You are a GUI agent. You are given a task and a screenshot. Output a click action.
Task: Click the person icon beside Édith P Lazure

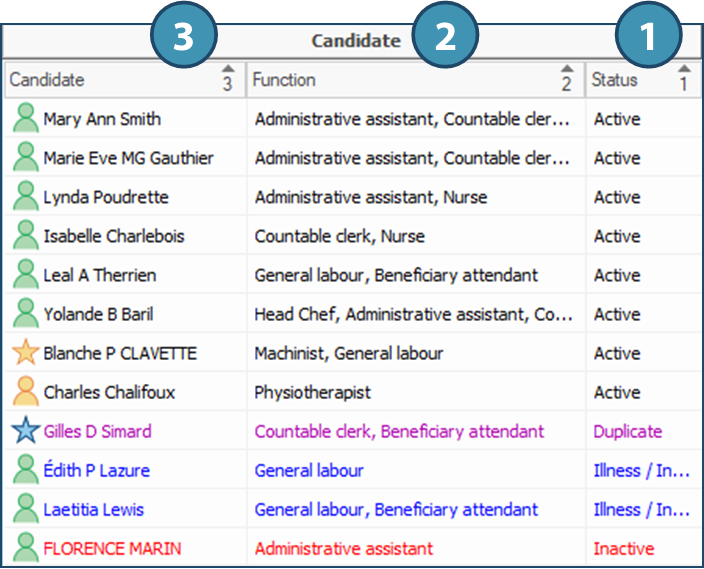coord(25,470)
